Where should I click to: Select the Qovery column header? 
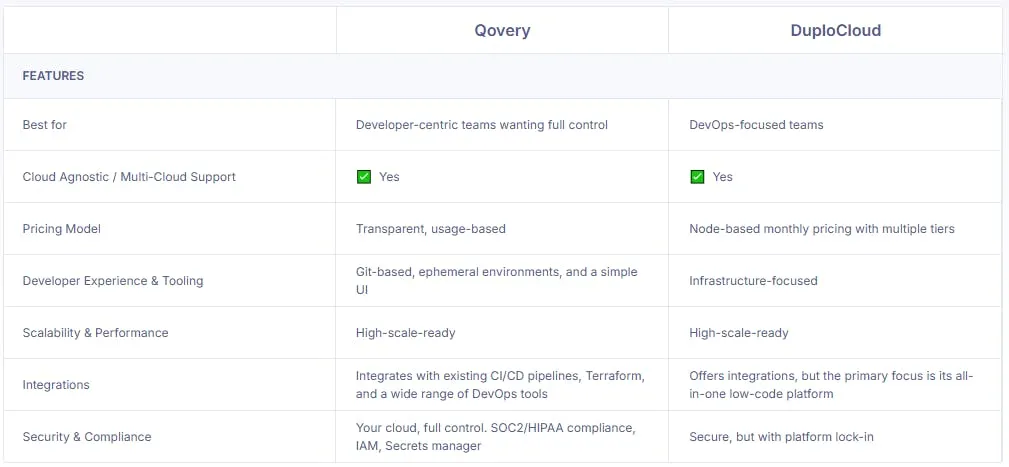(x=502, y=30)
